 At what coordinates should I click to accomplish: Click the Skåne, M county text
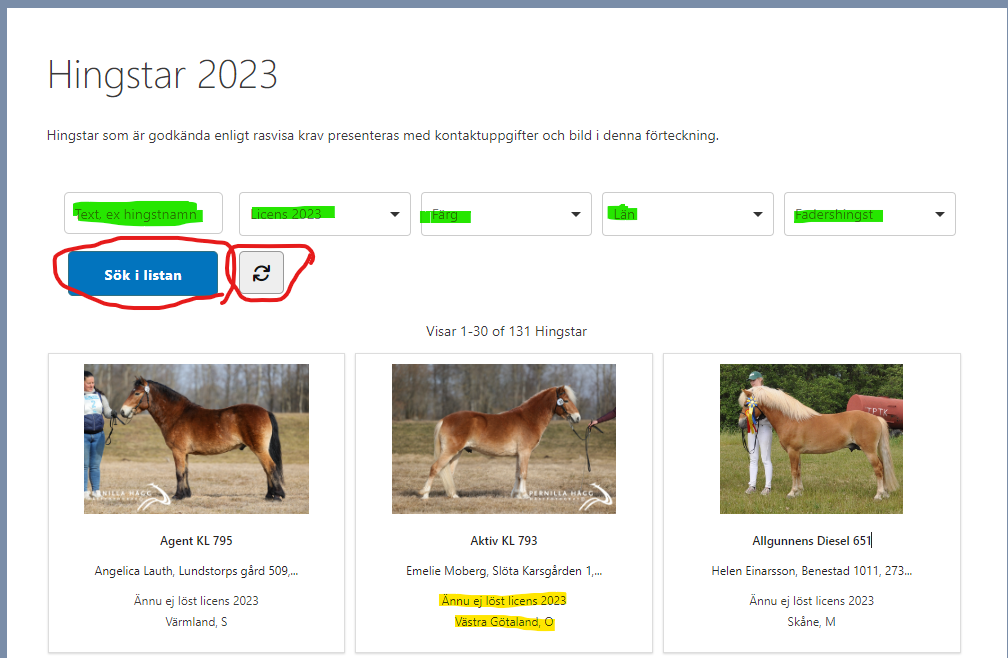(x=811, y=622)
